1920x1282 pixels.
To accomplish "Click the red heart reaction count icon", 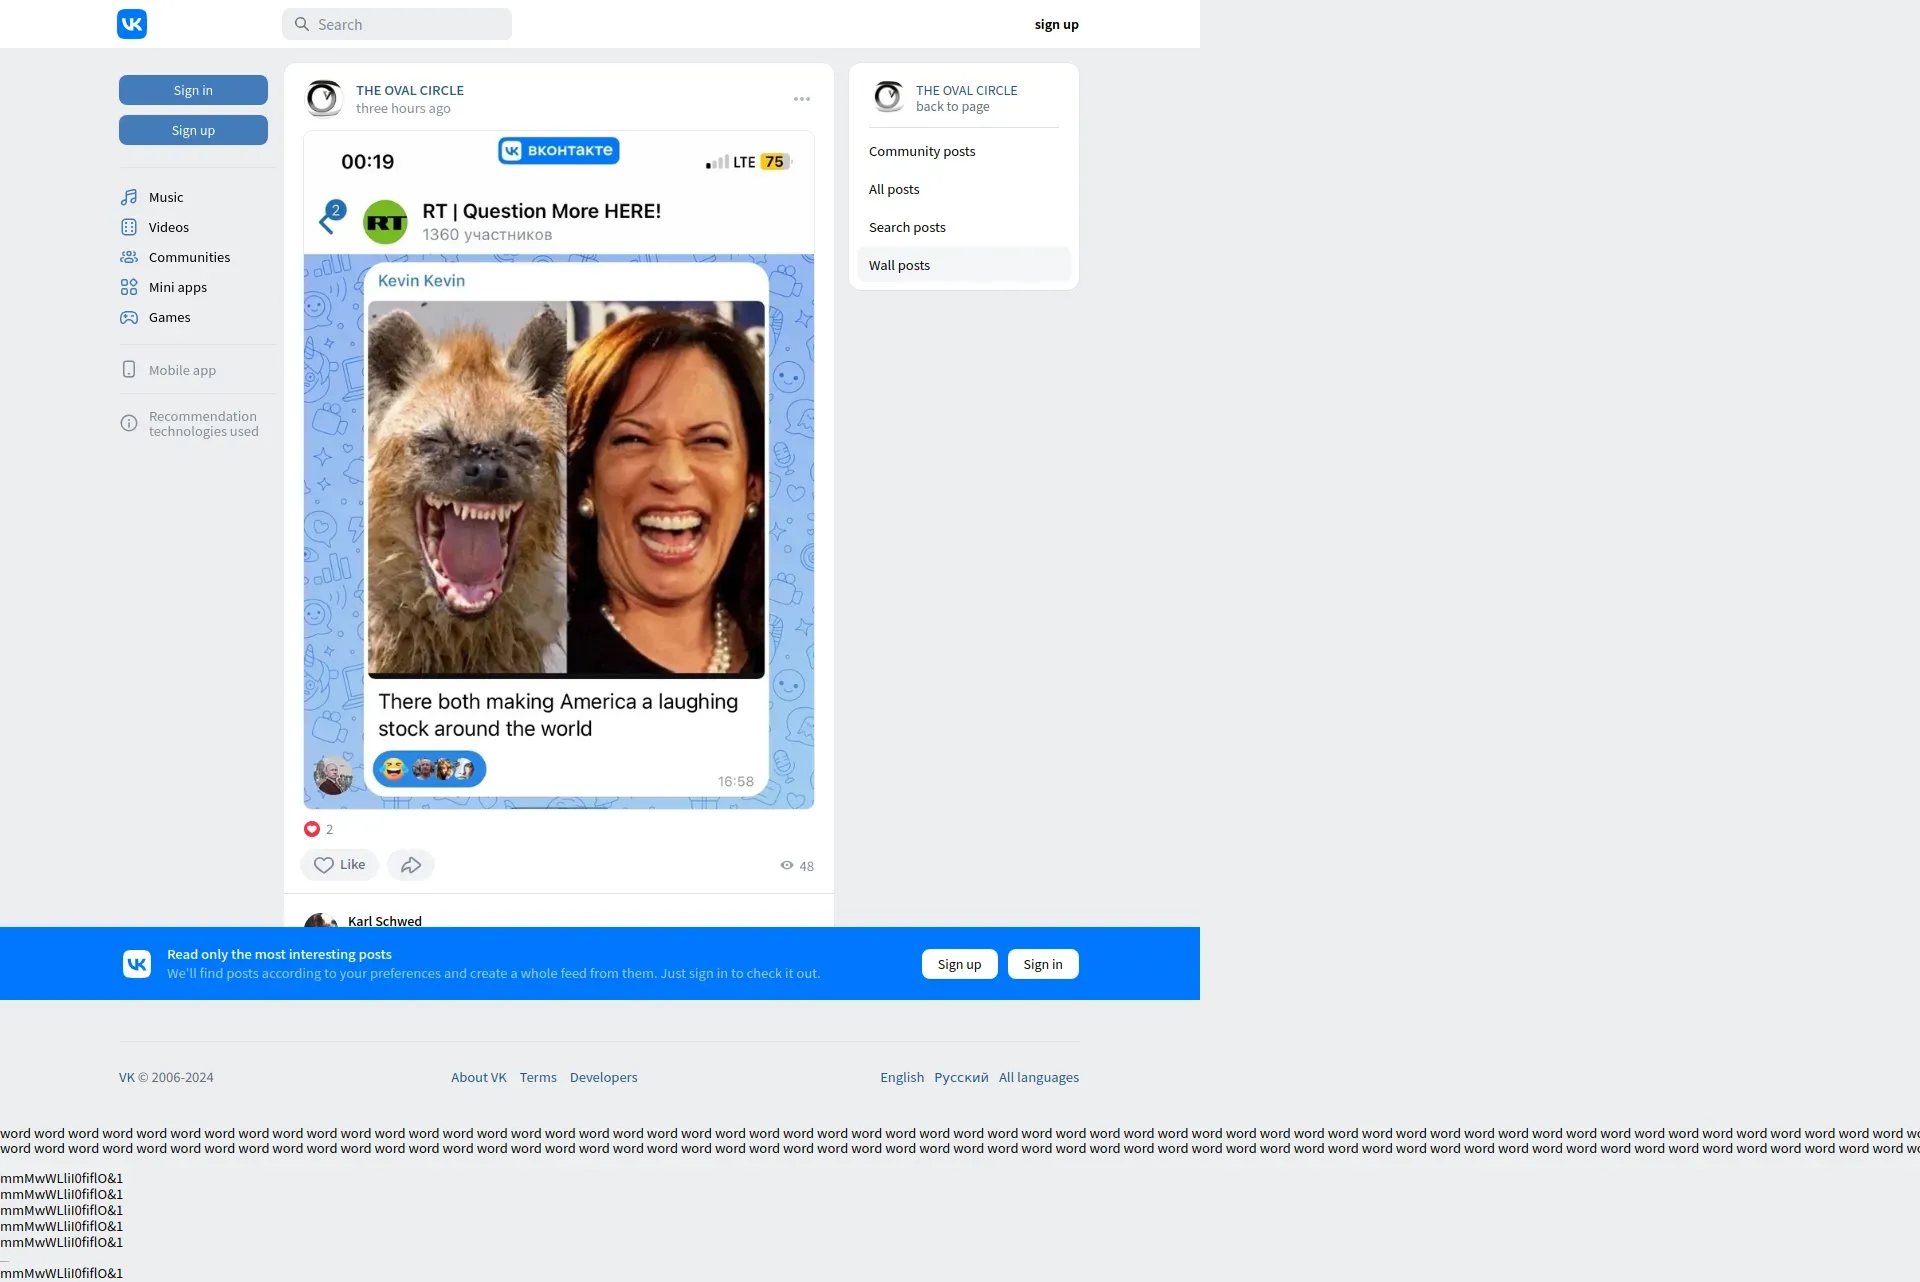I will [312, 829].
